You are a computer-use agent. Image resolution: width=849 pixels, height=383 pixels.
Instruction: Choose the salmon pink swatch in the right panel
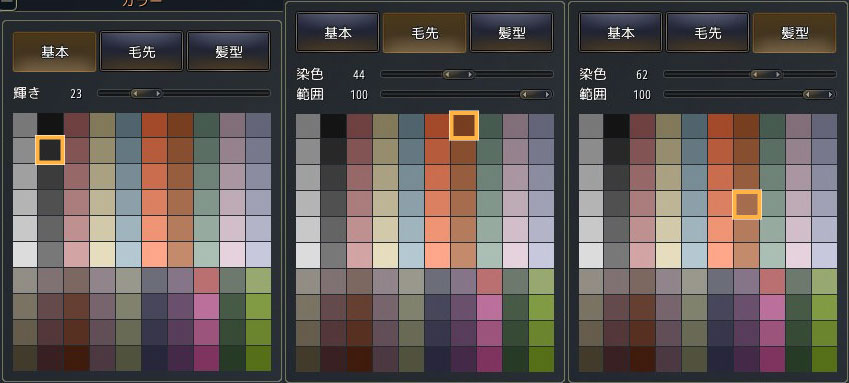click(773, 281)
